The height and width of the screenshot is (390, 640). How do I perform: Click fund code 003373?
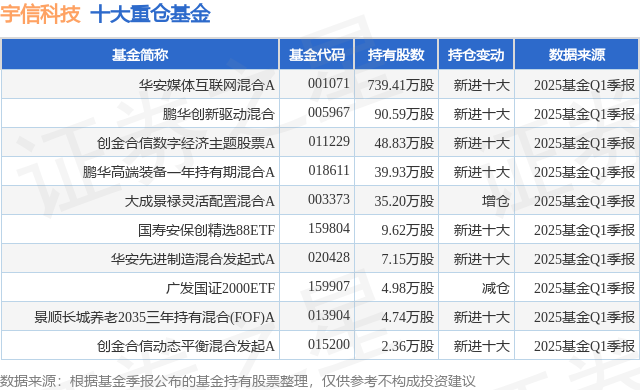pos(329,199)
